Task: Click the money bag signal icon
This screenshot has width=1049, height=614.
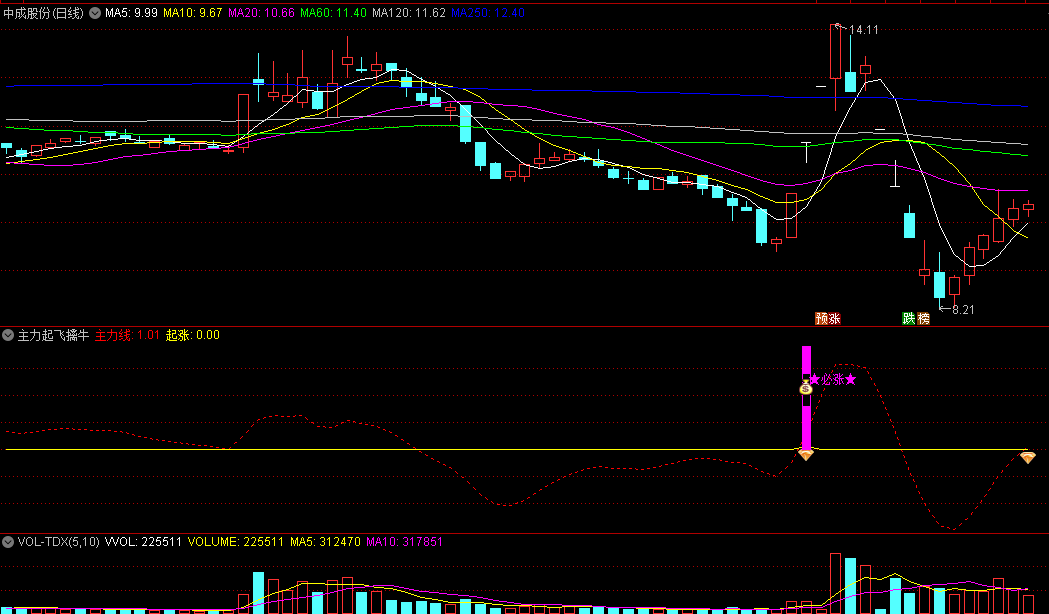Action: (806, 387)
